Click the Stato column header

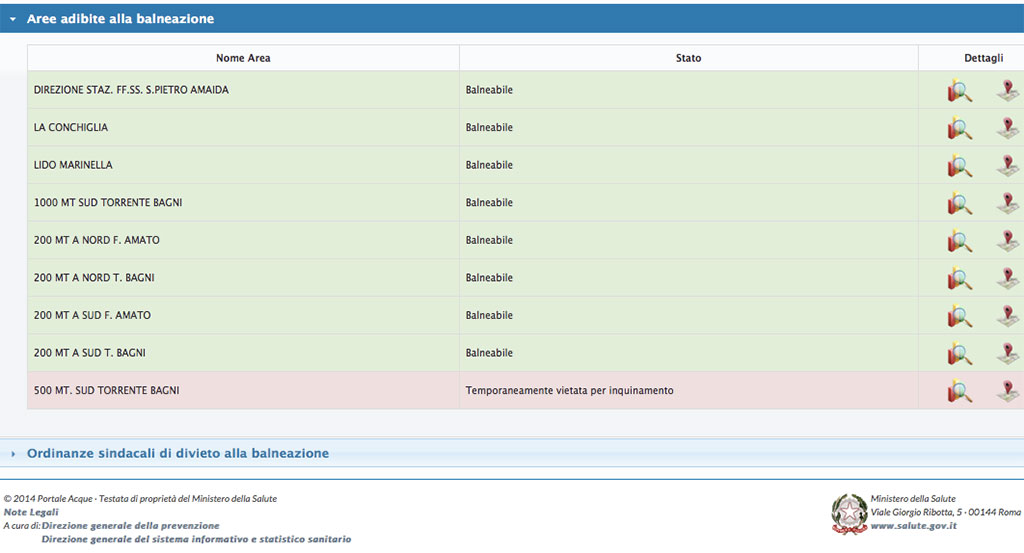pos(688,58)
